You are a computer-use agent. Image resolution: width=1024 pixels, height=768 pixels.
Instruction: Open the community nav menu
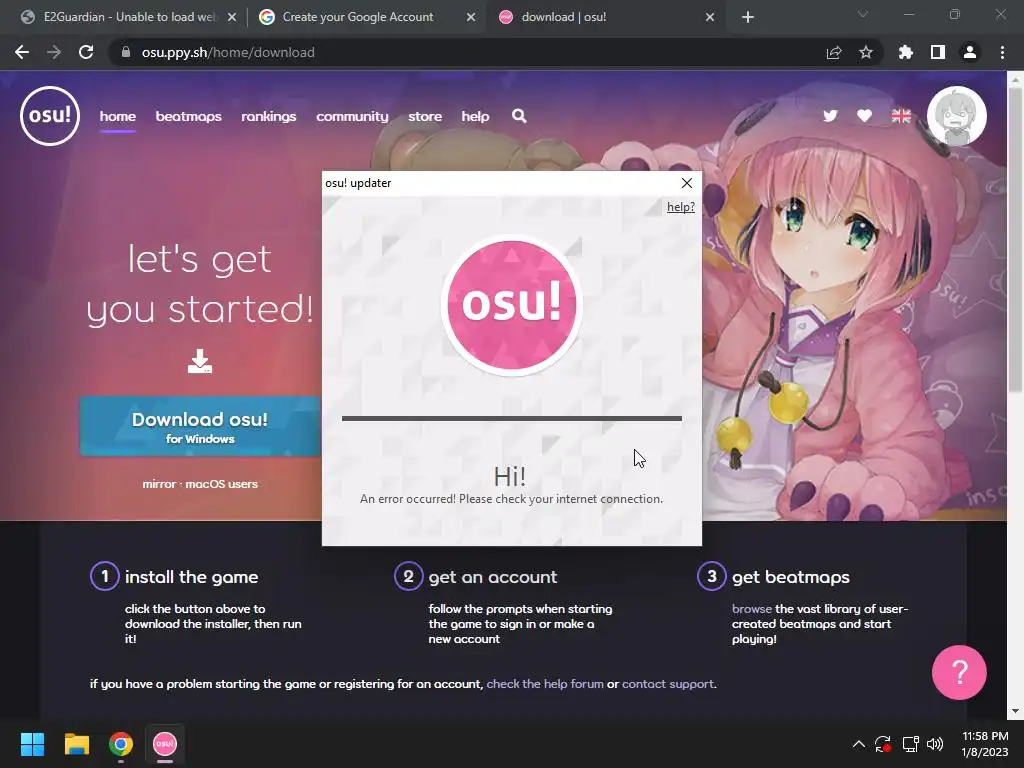click(352, 116)
